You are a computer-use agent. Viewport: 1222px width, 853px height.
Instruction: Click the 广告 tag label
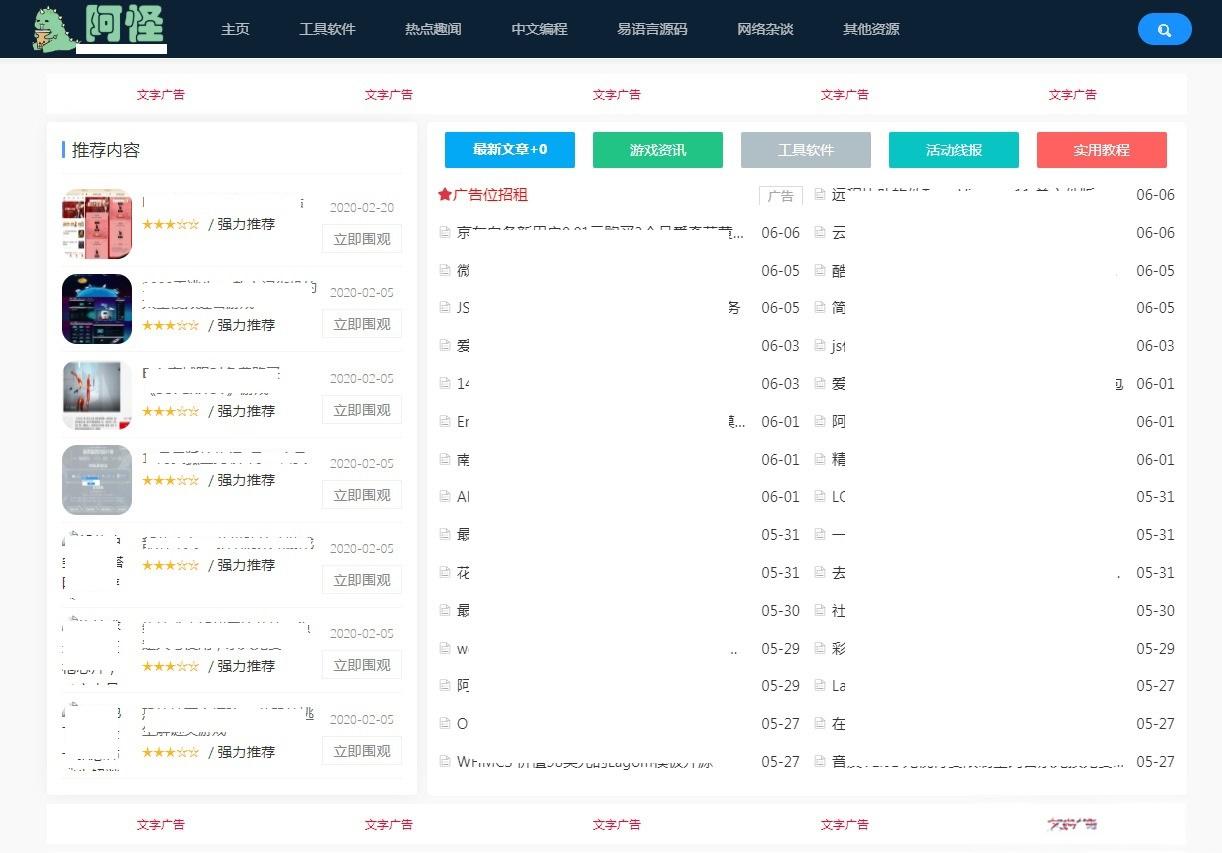pyautogui.click(x=781, y=196)
